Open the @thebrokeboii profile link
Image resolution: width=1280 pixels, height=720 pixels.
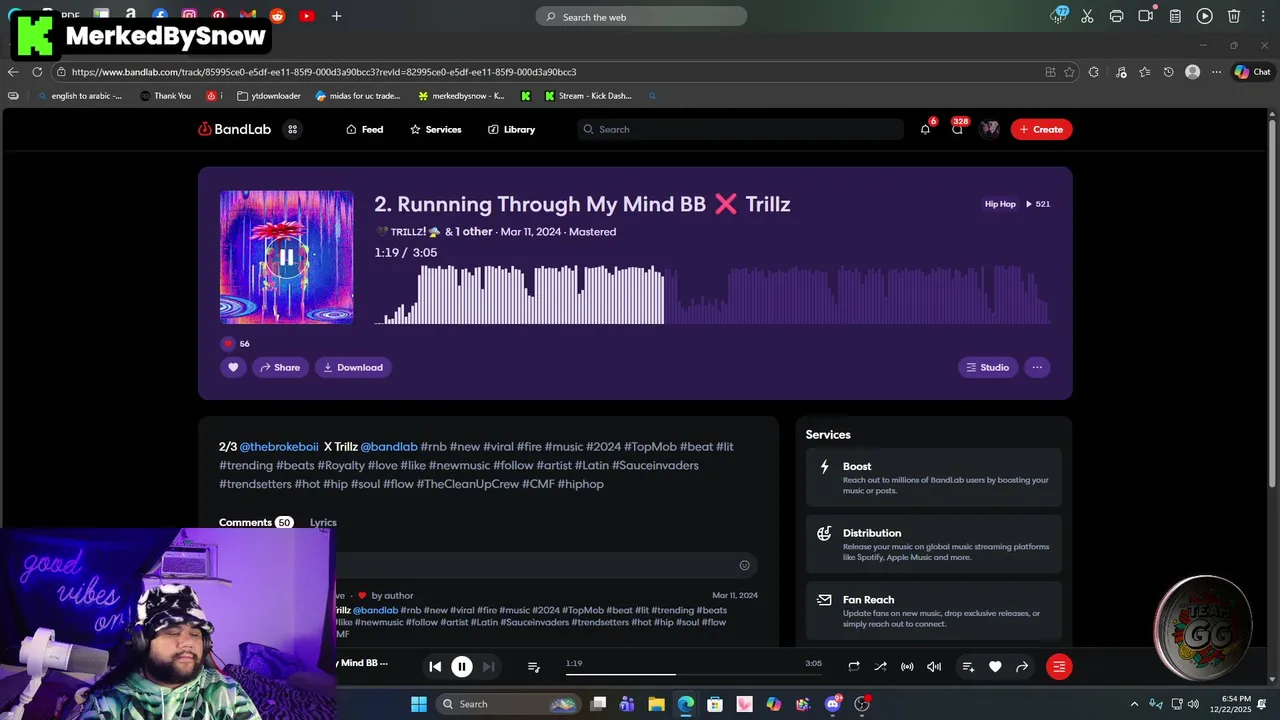[279, 446]
